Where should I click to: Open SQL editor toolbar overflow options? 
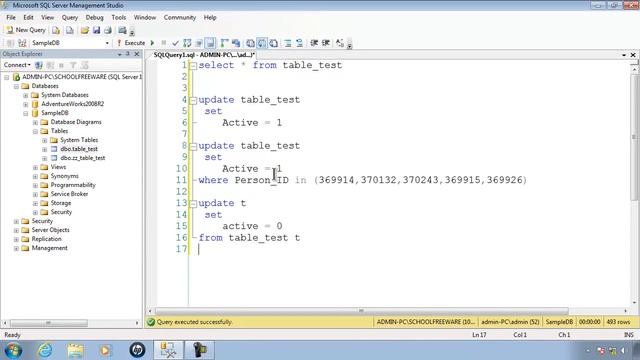[x=349, y=44]
